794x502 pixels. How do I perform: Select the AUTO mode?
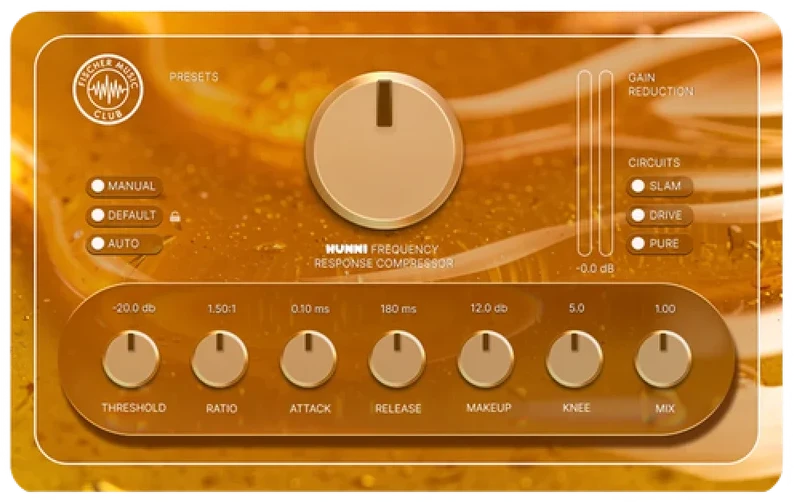point(125,244)
